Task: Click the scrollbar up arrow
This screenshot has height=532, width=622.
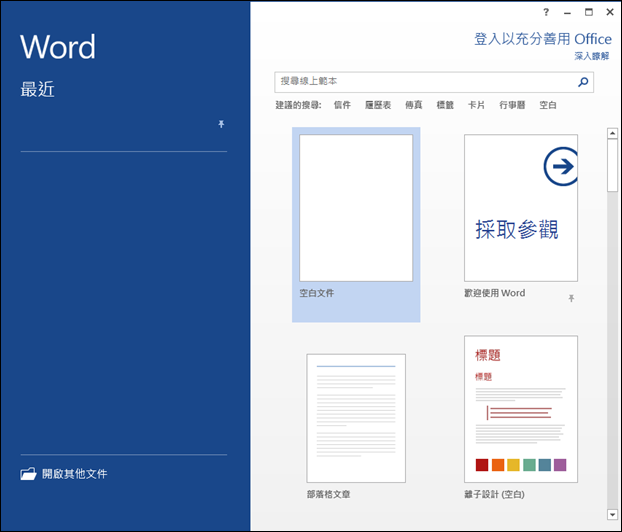Action: [612, 134]
